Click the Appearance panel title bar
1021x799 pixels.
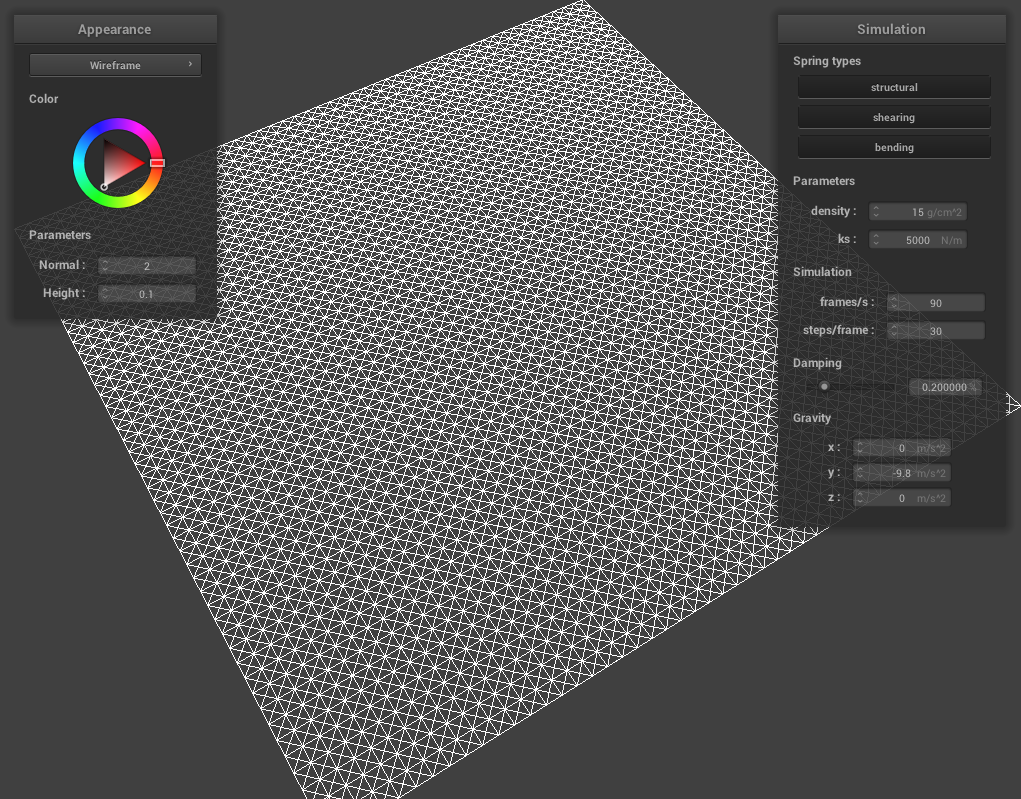click(115, 29)
